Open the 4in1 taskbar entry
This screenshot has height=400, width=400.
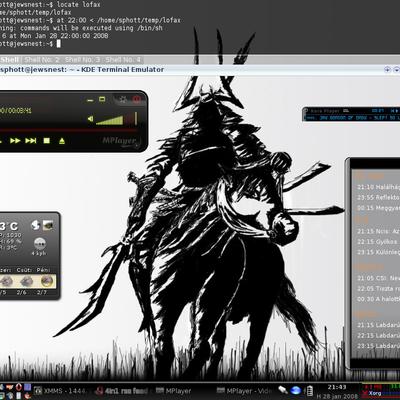coord(122,391)
